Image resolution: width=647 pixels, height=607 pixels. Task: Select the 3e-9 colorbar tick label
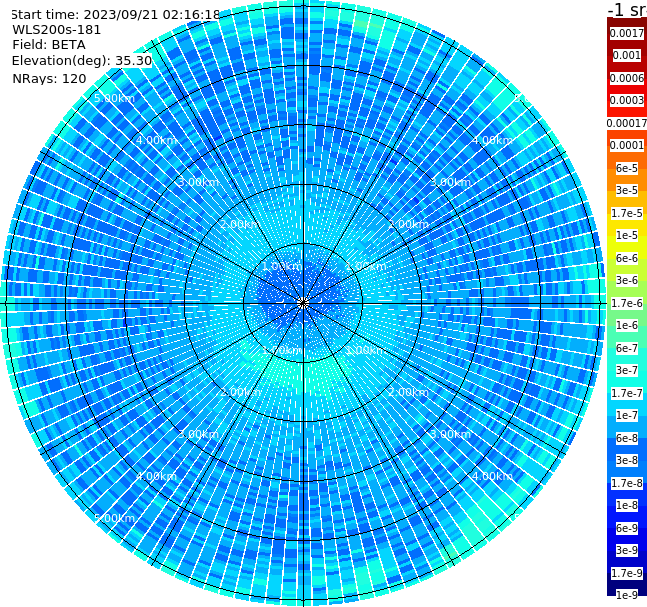tap(627, 550)
